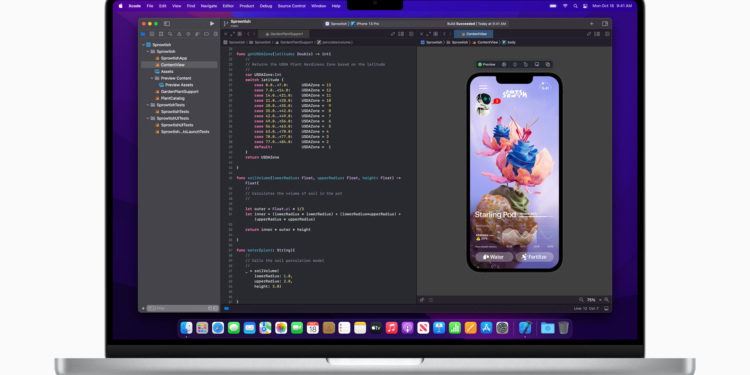Click percolate(volume:) breadcrumb in jump bar
Viewport: 750px width, 375px height.
click(334, 42)
